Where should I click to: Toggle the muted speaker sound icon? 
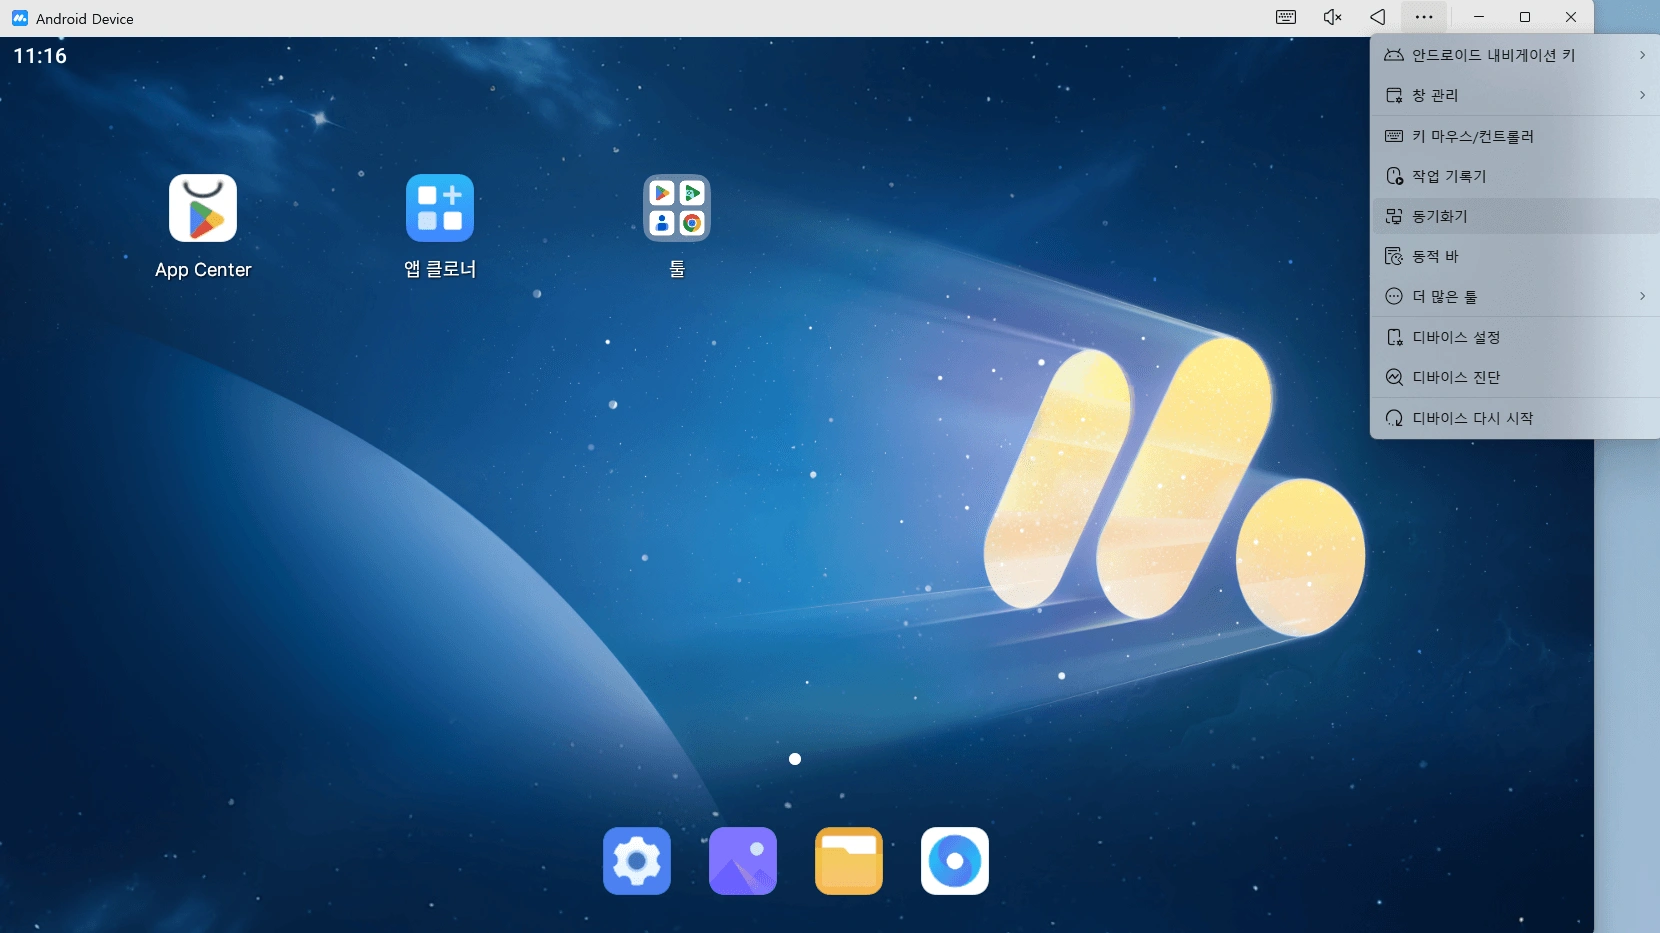point(1332,17)
